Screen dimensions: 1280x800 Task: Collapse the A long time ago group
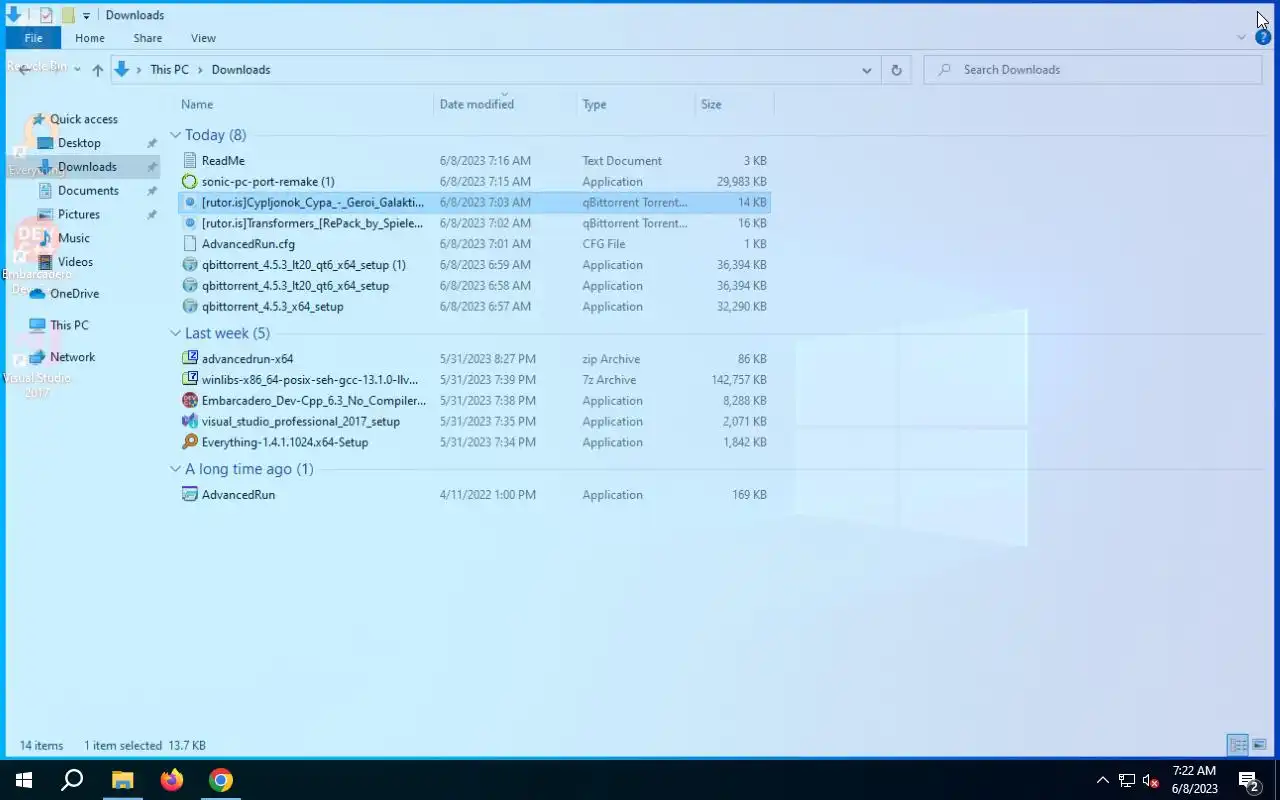click(175, 469)
